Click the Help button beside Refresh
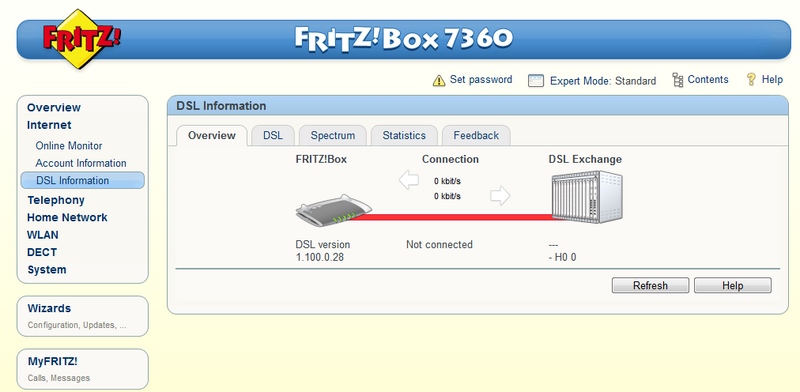800x392 pixels. (733, 285)
